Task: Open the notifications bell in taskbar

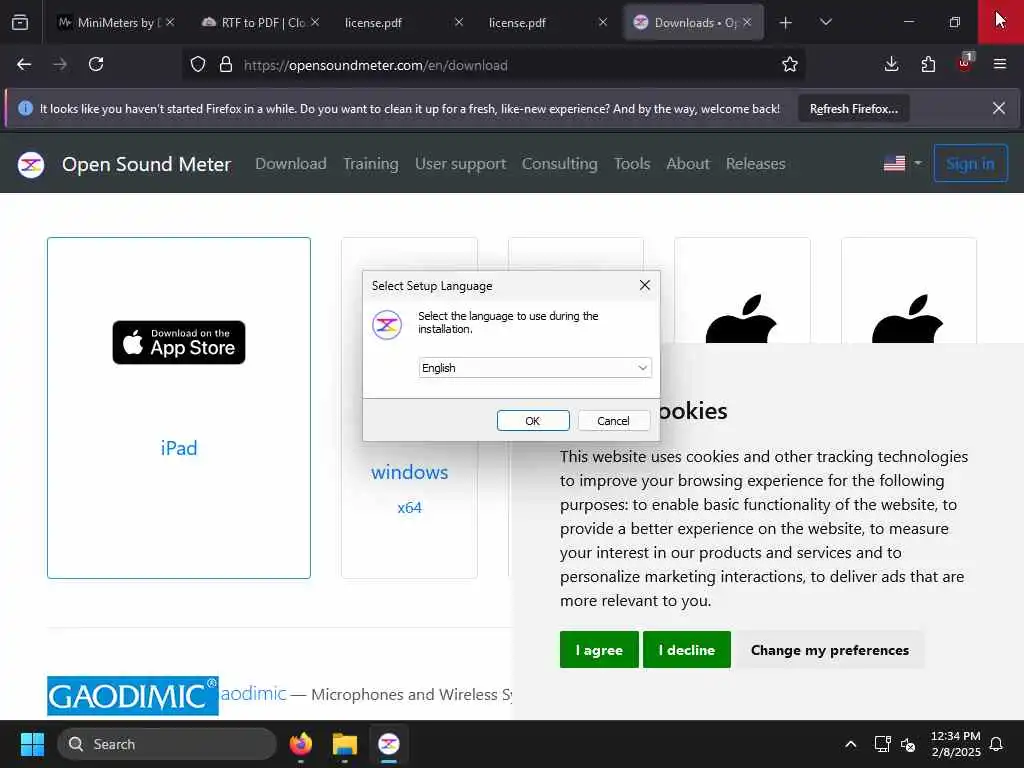Action: pos(997,744)
